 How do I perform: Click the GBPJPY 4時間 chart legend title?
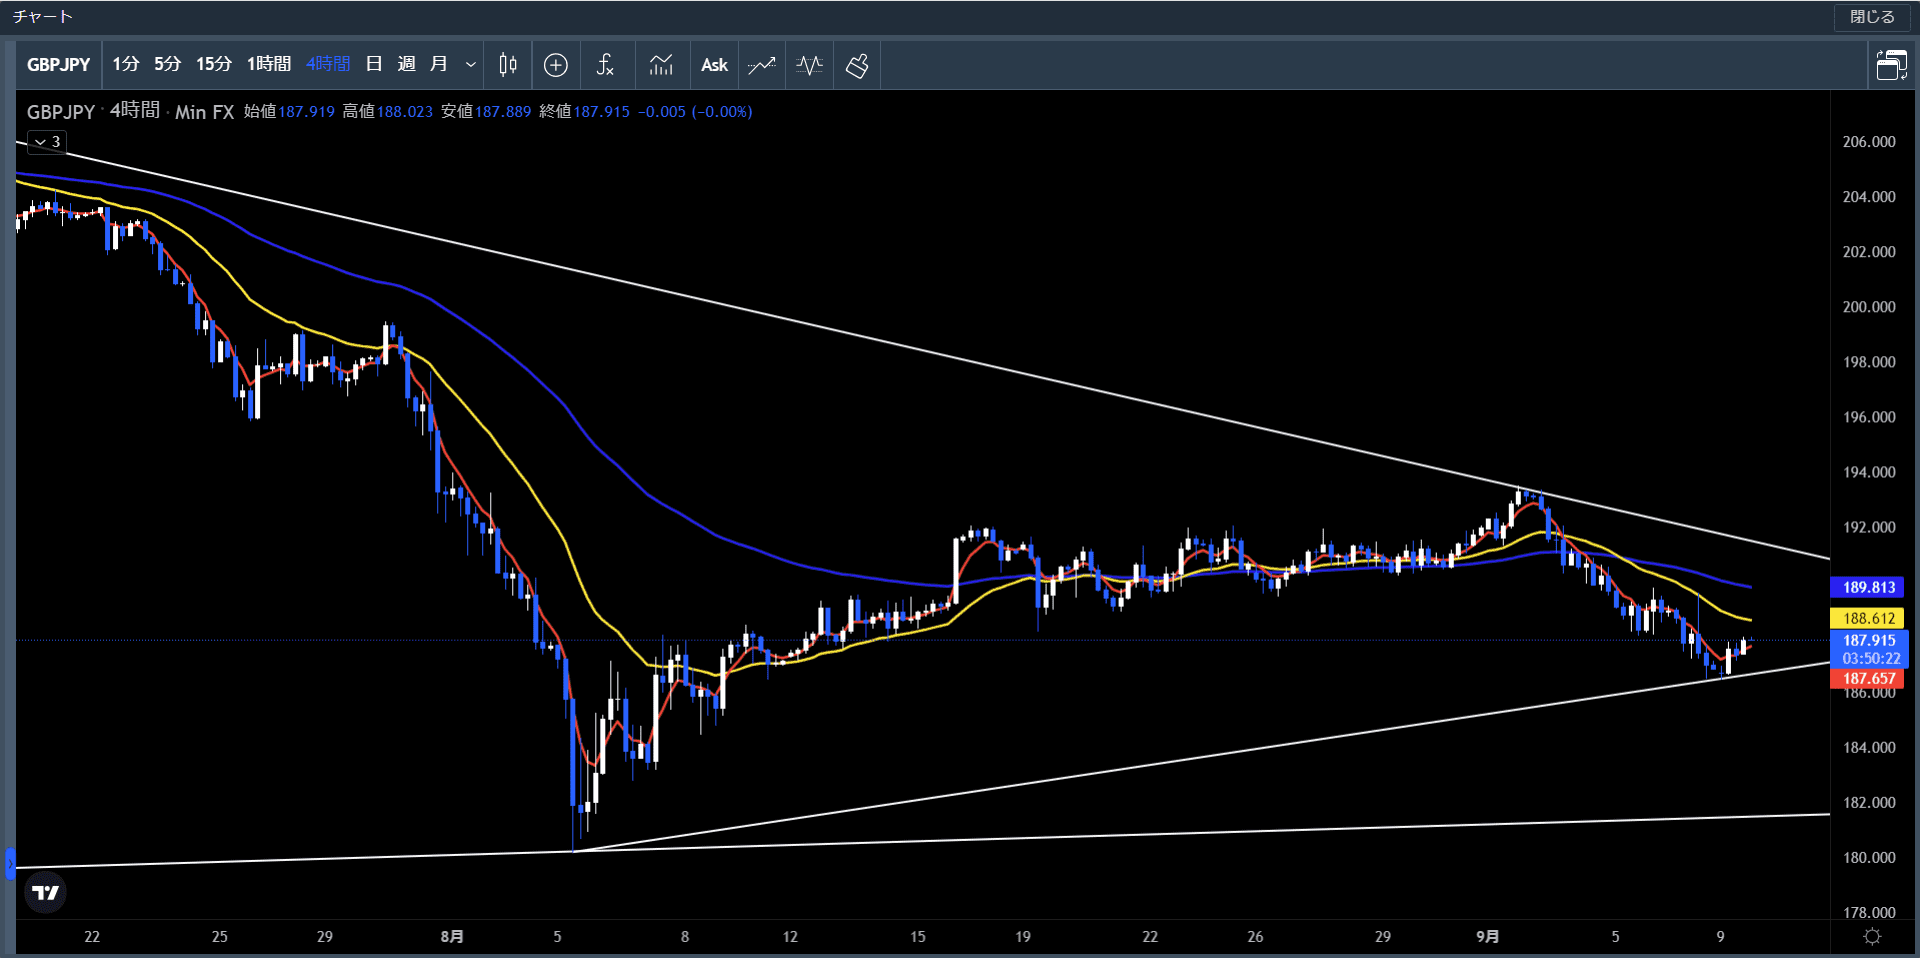coord(131,112)
